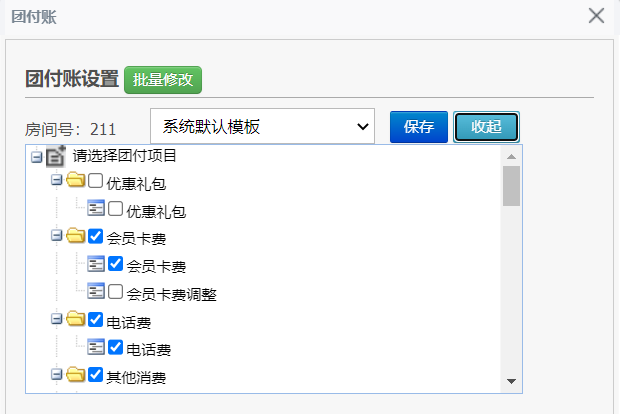The image size is (620, 414).
Task: Click the tree scrollbar down arrow
Action: (511, 381)
